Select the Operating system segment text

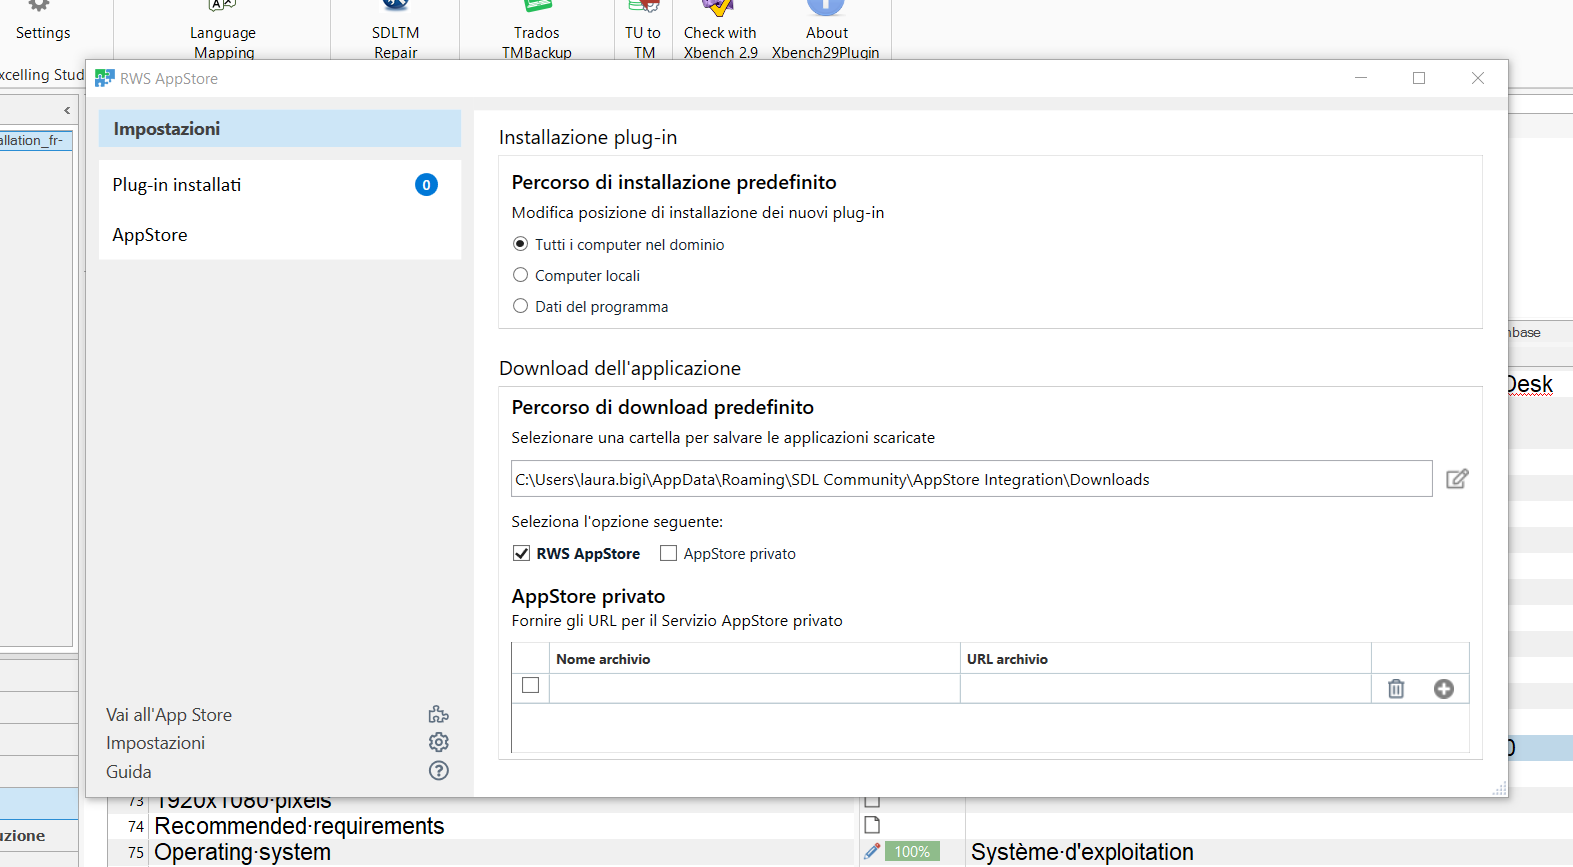(x=243, y=852)
